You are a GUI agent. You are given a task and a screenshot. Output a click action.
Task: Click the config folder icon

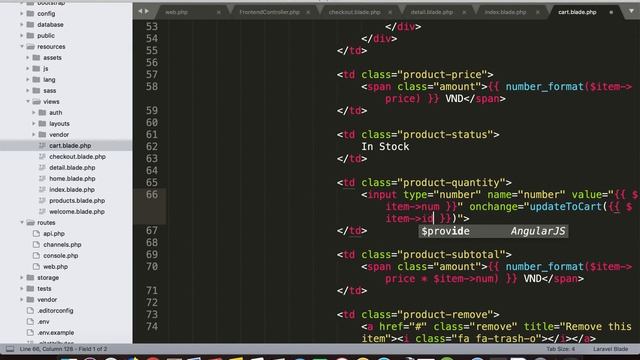tap(30, 13)
